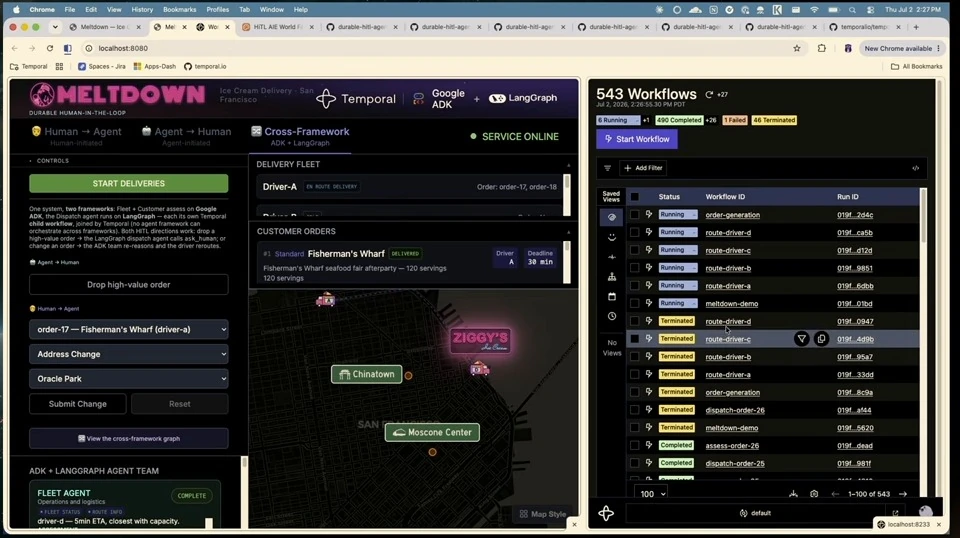Go to the previous page of workflows
Screen dimensions: 960x538
[x=835, y=494]
